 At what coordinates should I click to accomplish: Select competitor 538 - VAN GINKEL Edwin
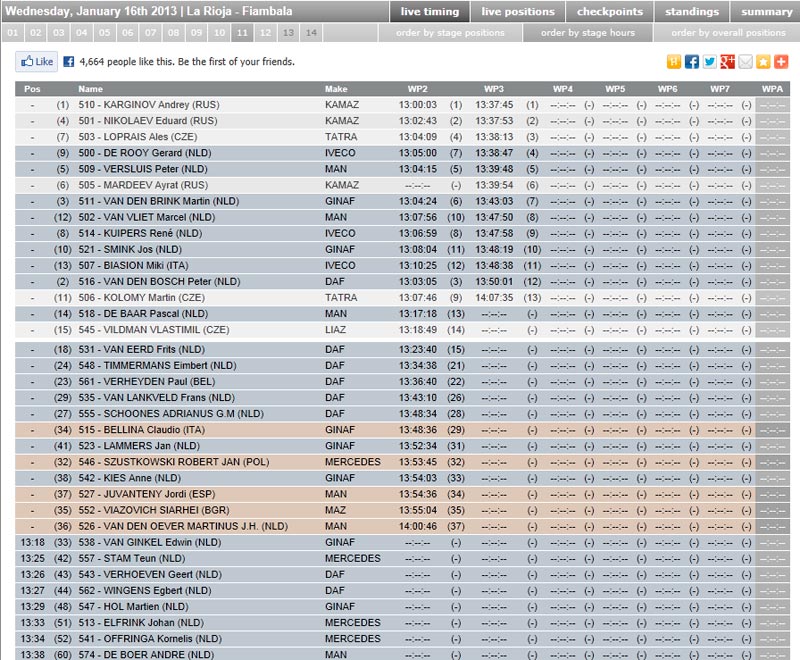tap(150, 542)
